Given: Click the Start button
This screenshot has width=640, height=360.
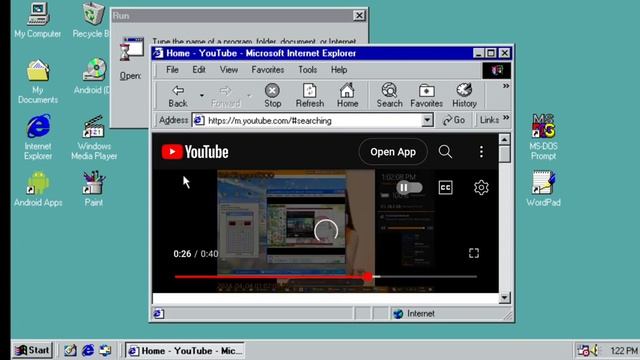Looking at the screenshot, I should point(32,350).
